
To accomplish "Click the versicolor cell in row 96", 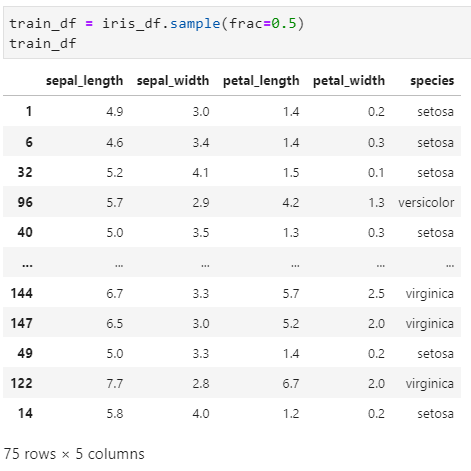I will pos(426,202).
